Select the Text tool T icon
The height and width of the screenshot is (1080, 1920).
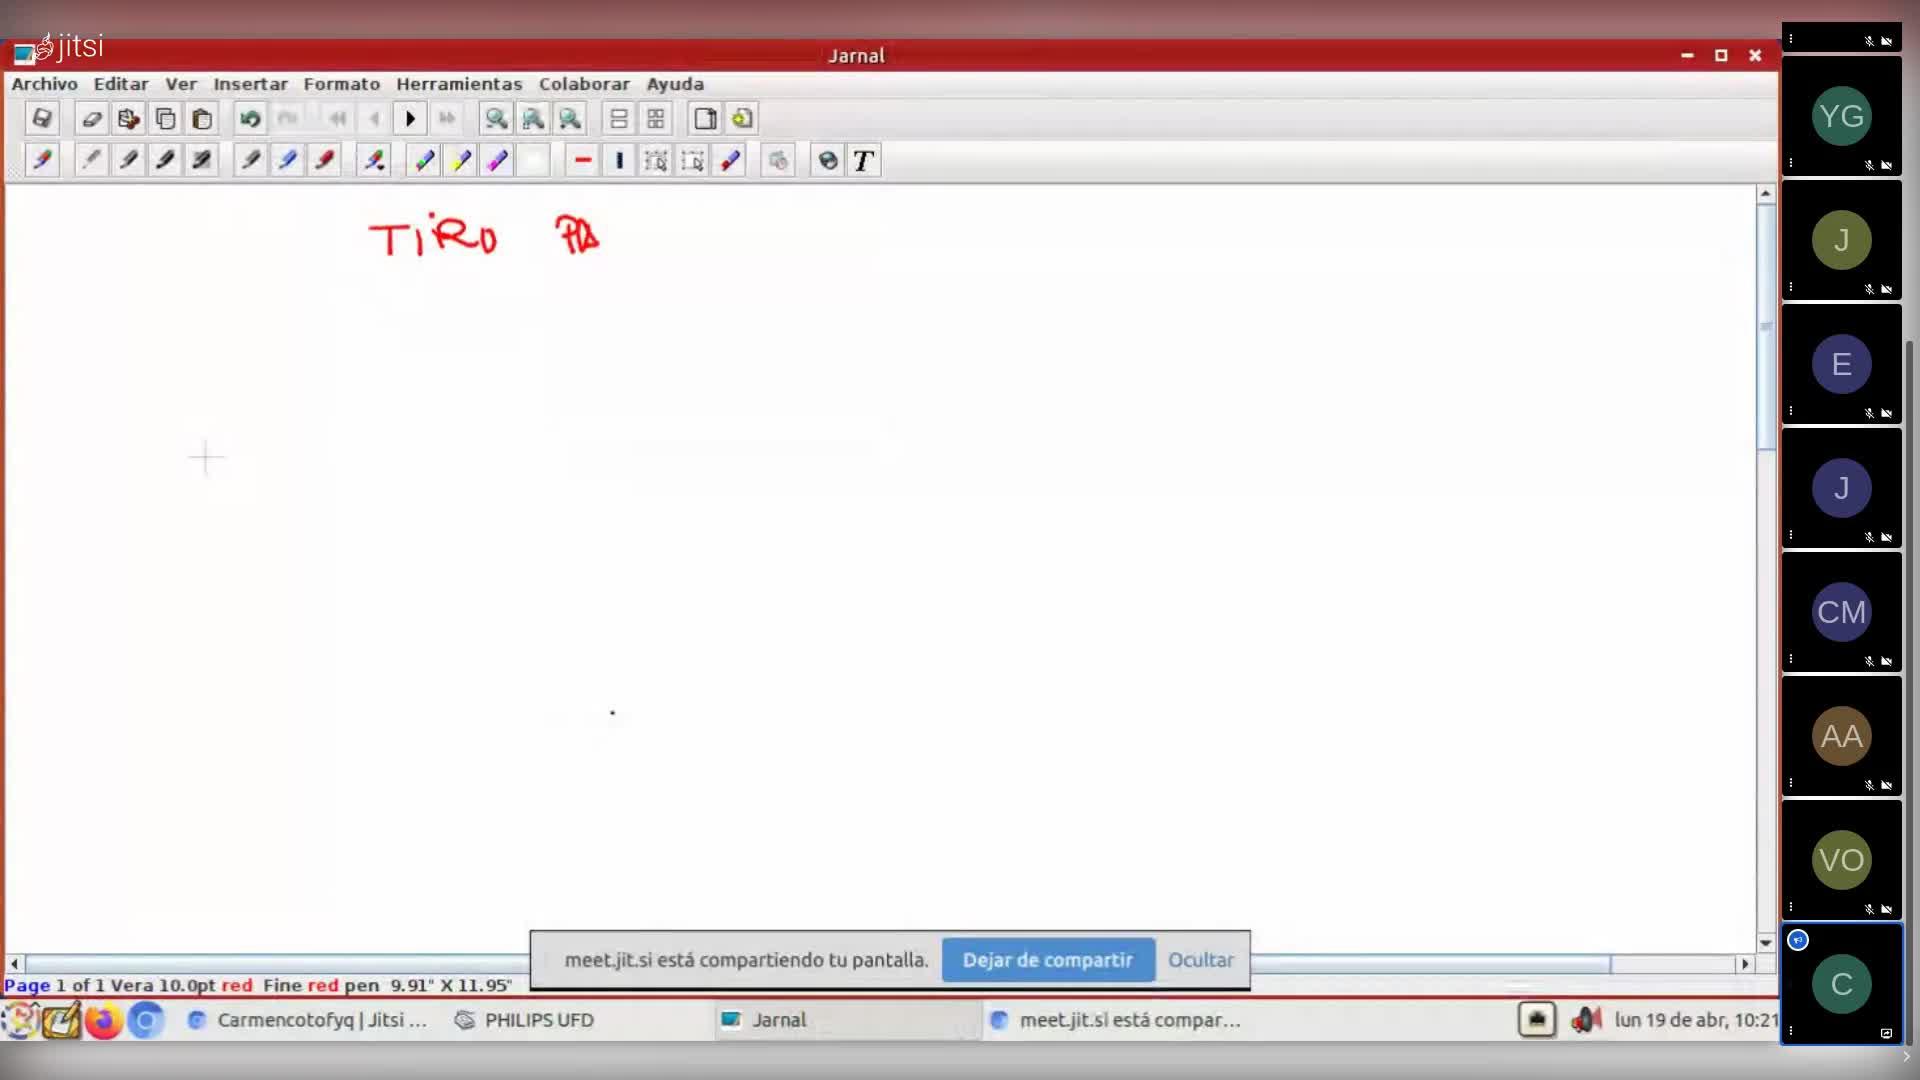[864, 161]
